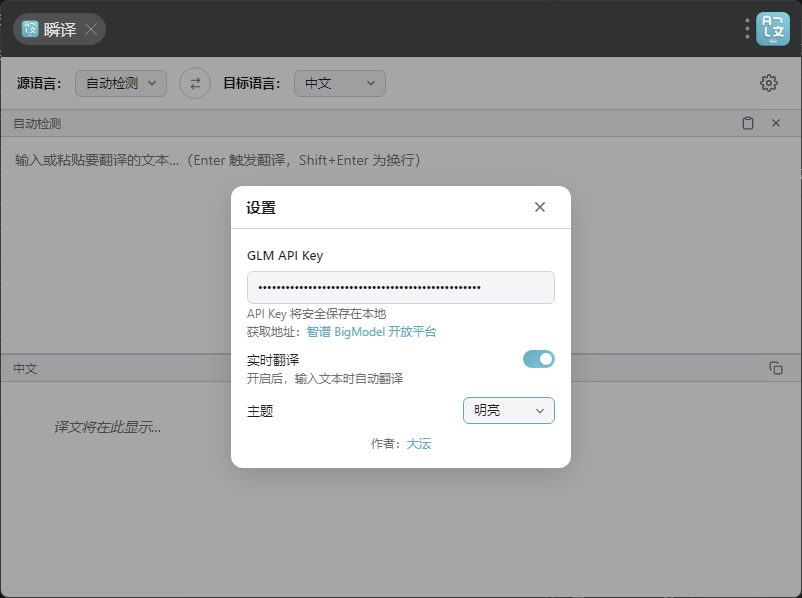Copy the translation result with the copy icon
The width and height of the screenshot is (802, 598).
coord(775,368)
